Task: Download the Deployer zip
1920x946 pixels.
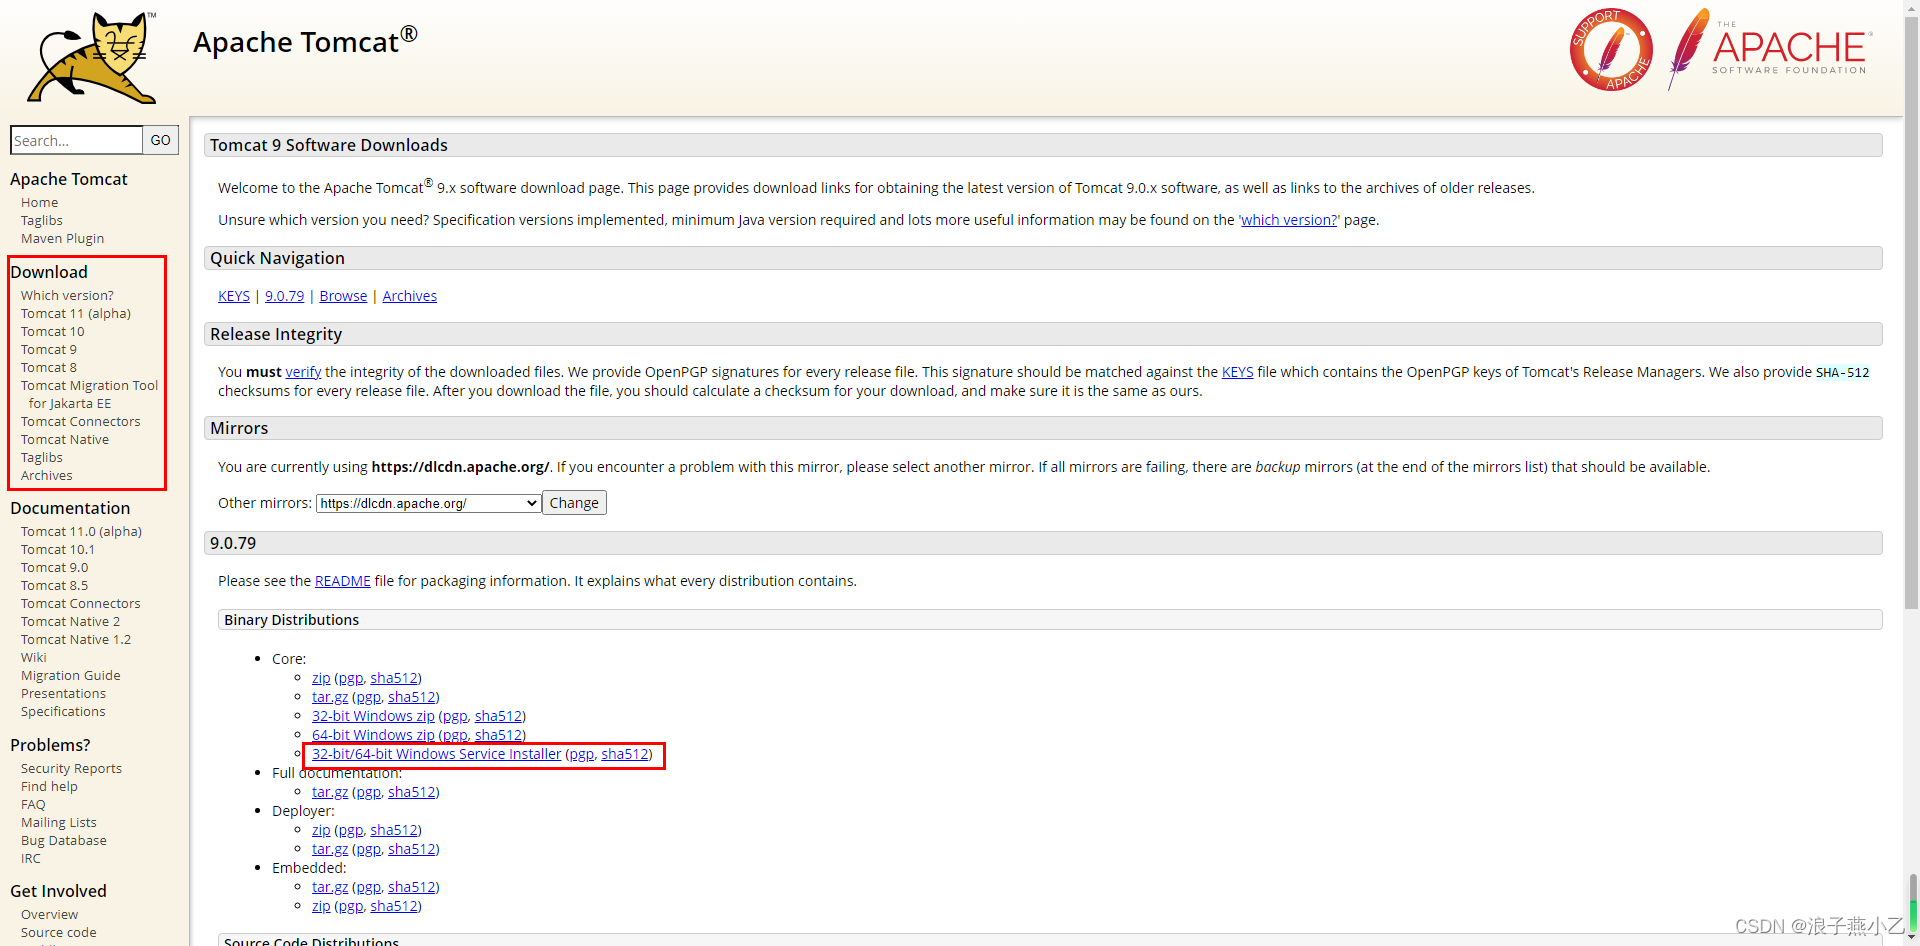Action: pyautogui.click(x=321, y=830)
